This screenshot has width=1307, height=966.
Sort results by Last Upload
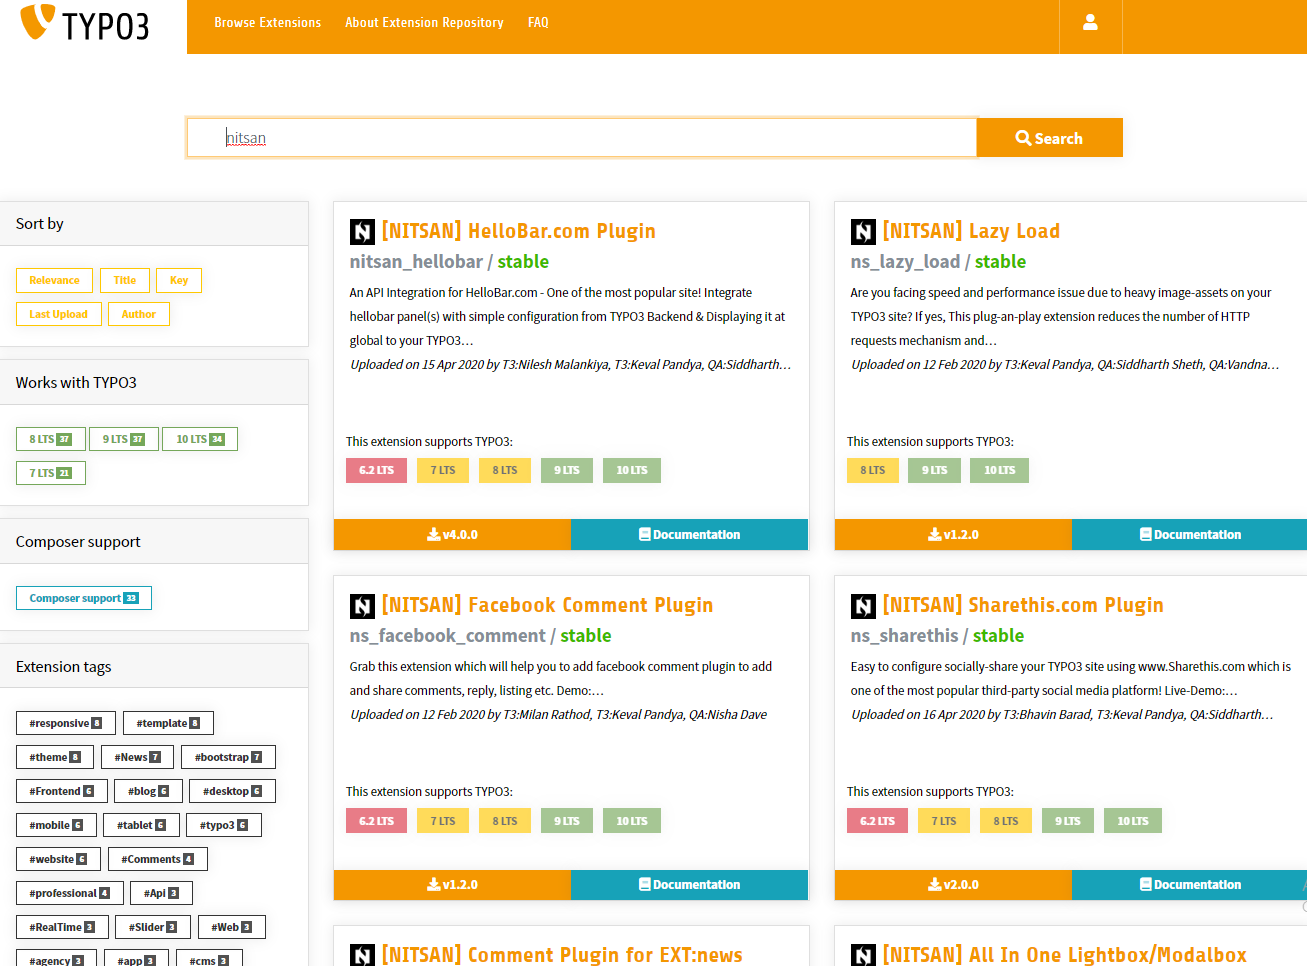pyautogui.click(x=58, y=313)
